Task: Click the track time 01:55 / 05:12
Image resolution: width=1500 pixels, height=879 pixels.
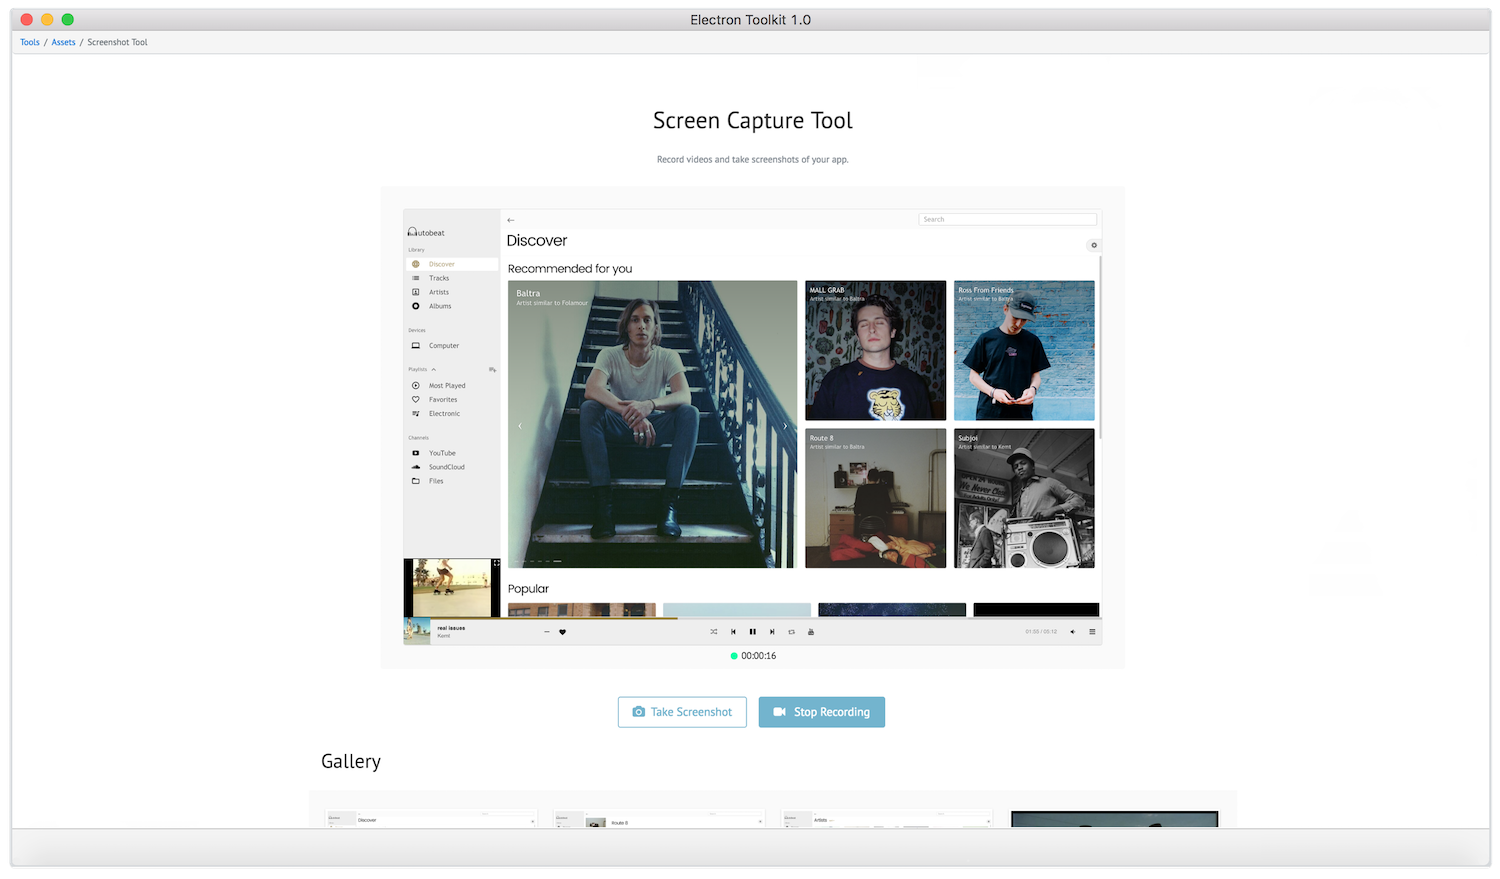Action: [1041, 632]
